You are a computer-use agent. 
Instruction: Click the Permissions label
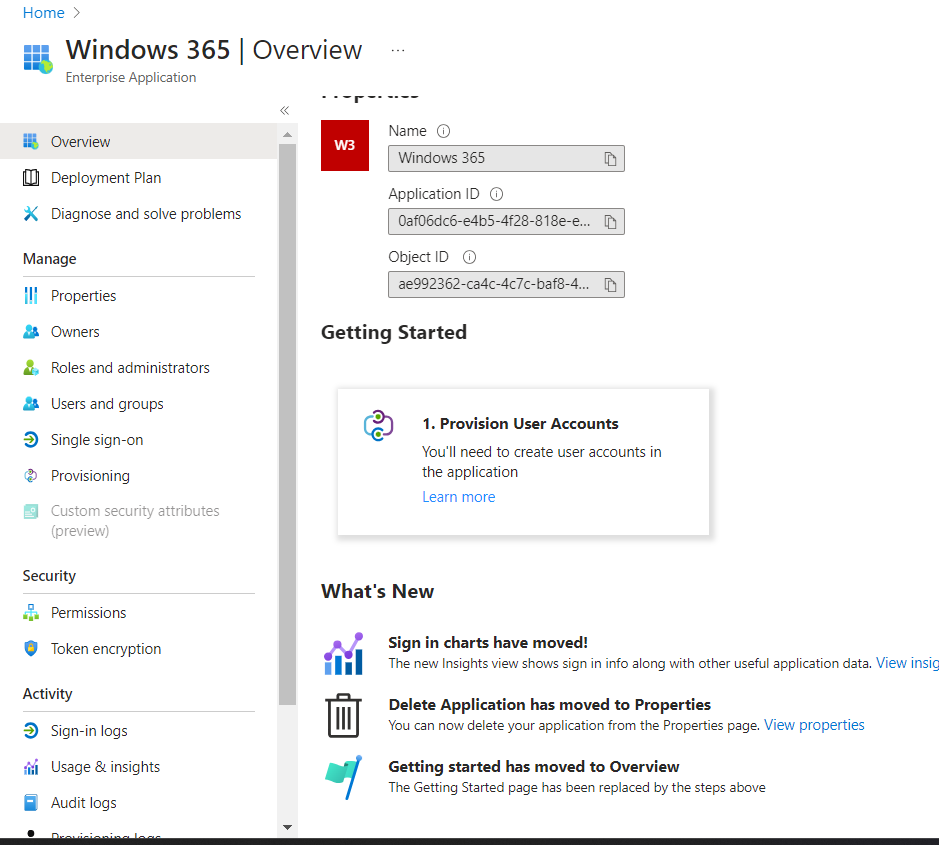point(89,613)
